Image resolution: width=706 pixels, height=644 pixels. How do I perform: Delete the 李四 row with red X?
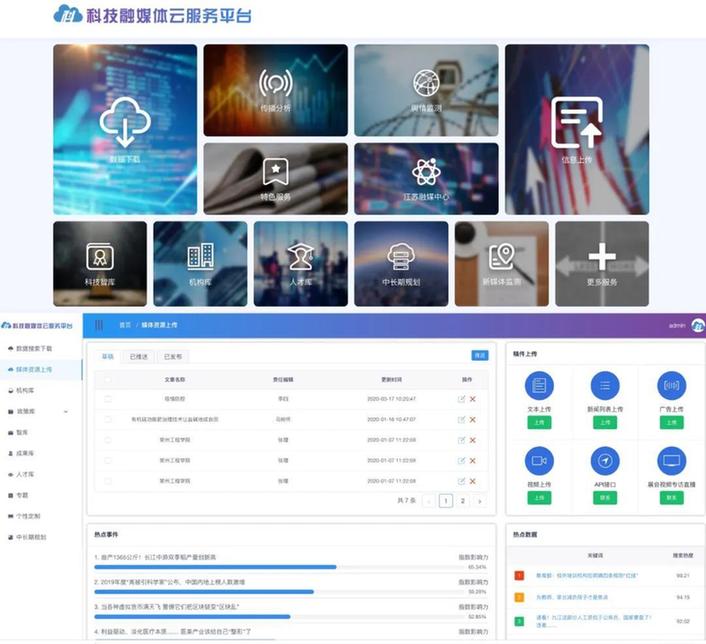click(x=473, y=399)
